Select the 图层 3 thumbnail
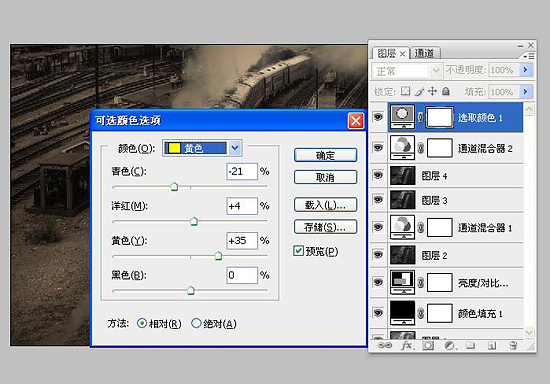The width and height of the screenshot is (550, 384). click(x=403, y=200)
